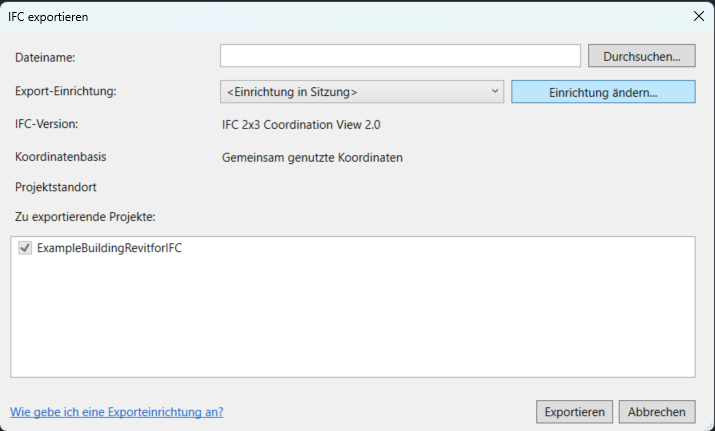Viewport: 715px width, 431px height.
Task: Click the Zu exportierende Projekte label
Action: pyautogui.click(x=80, y=215)
